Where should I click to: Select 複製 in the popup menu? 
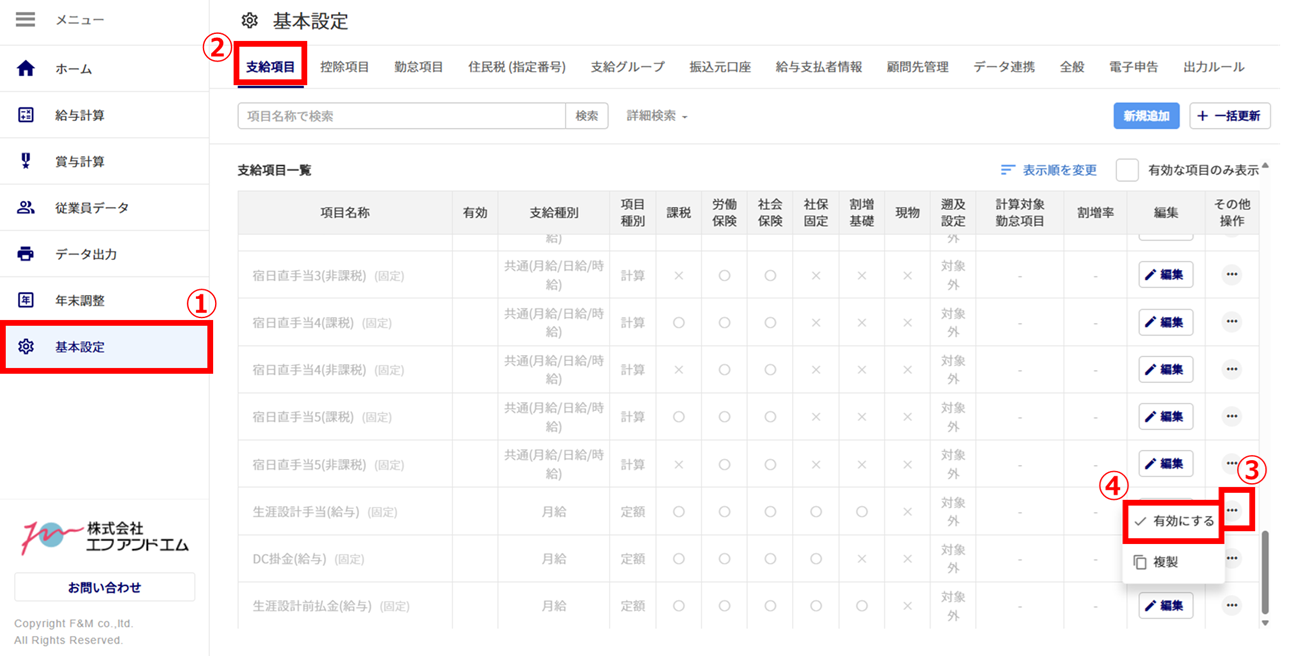pyautogui.click(x=1165, y=562)
